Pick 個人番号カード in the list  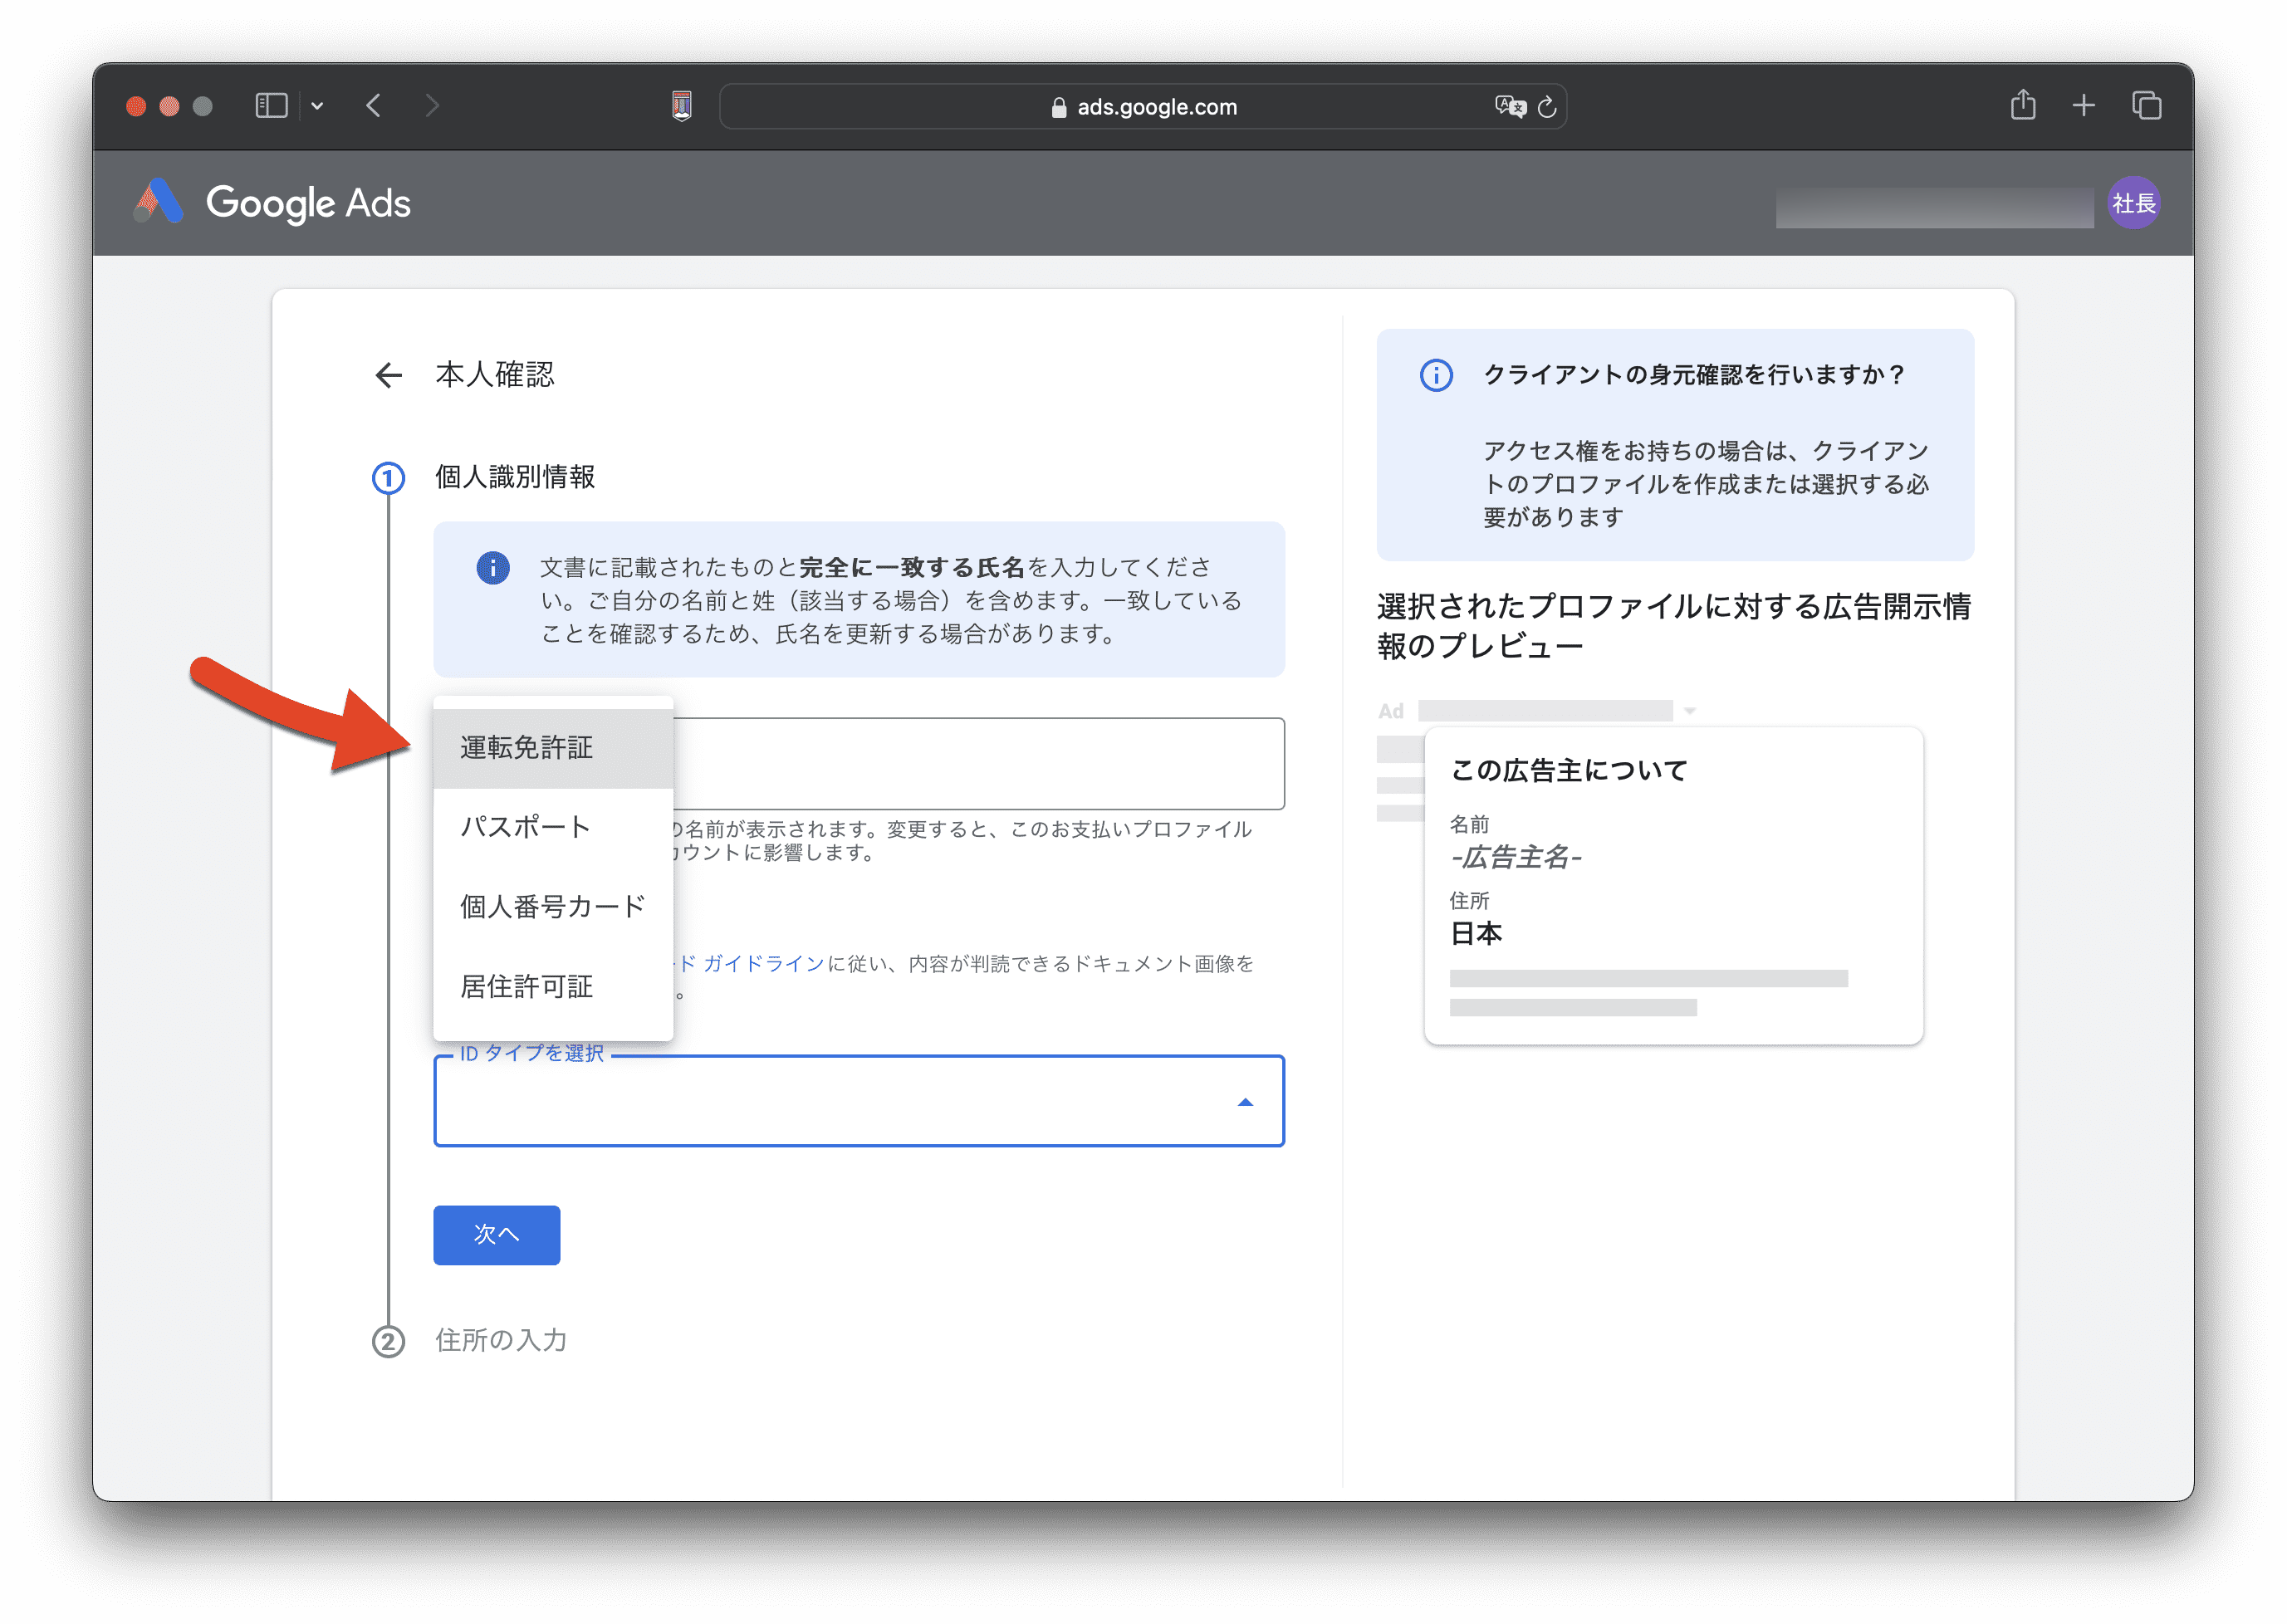[552, 906]
